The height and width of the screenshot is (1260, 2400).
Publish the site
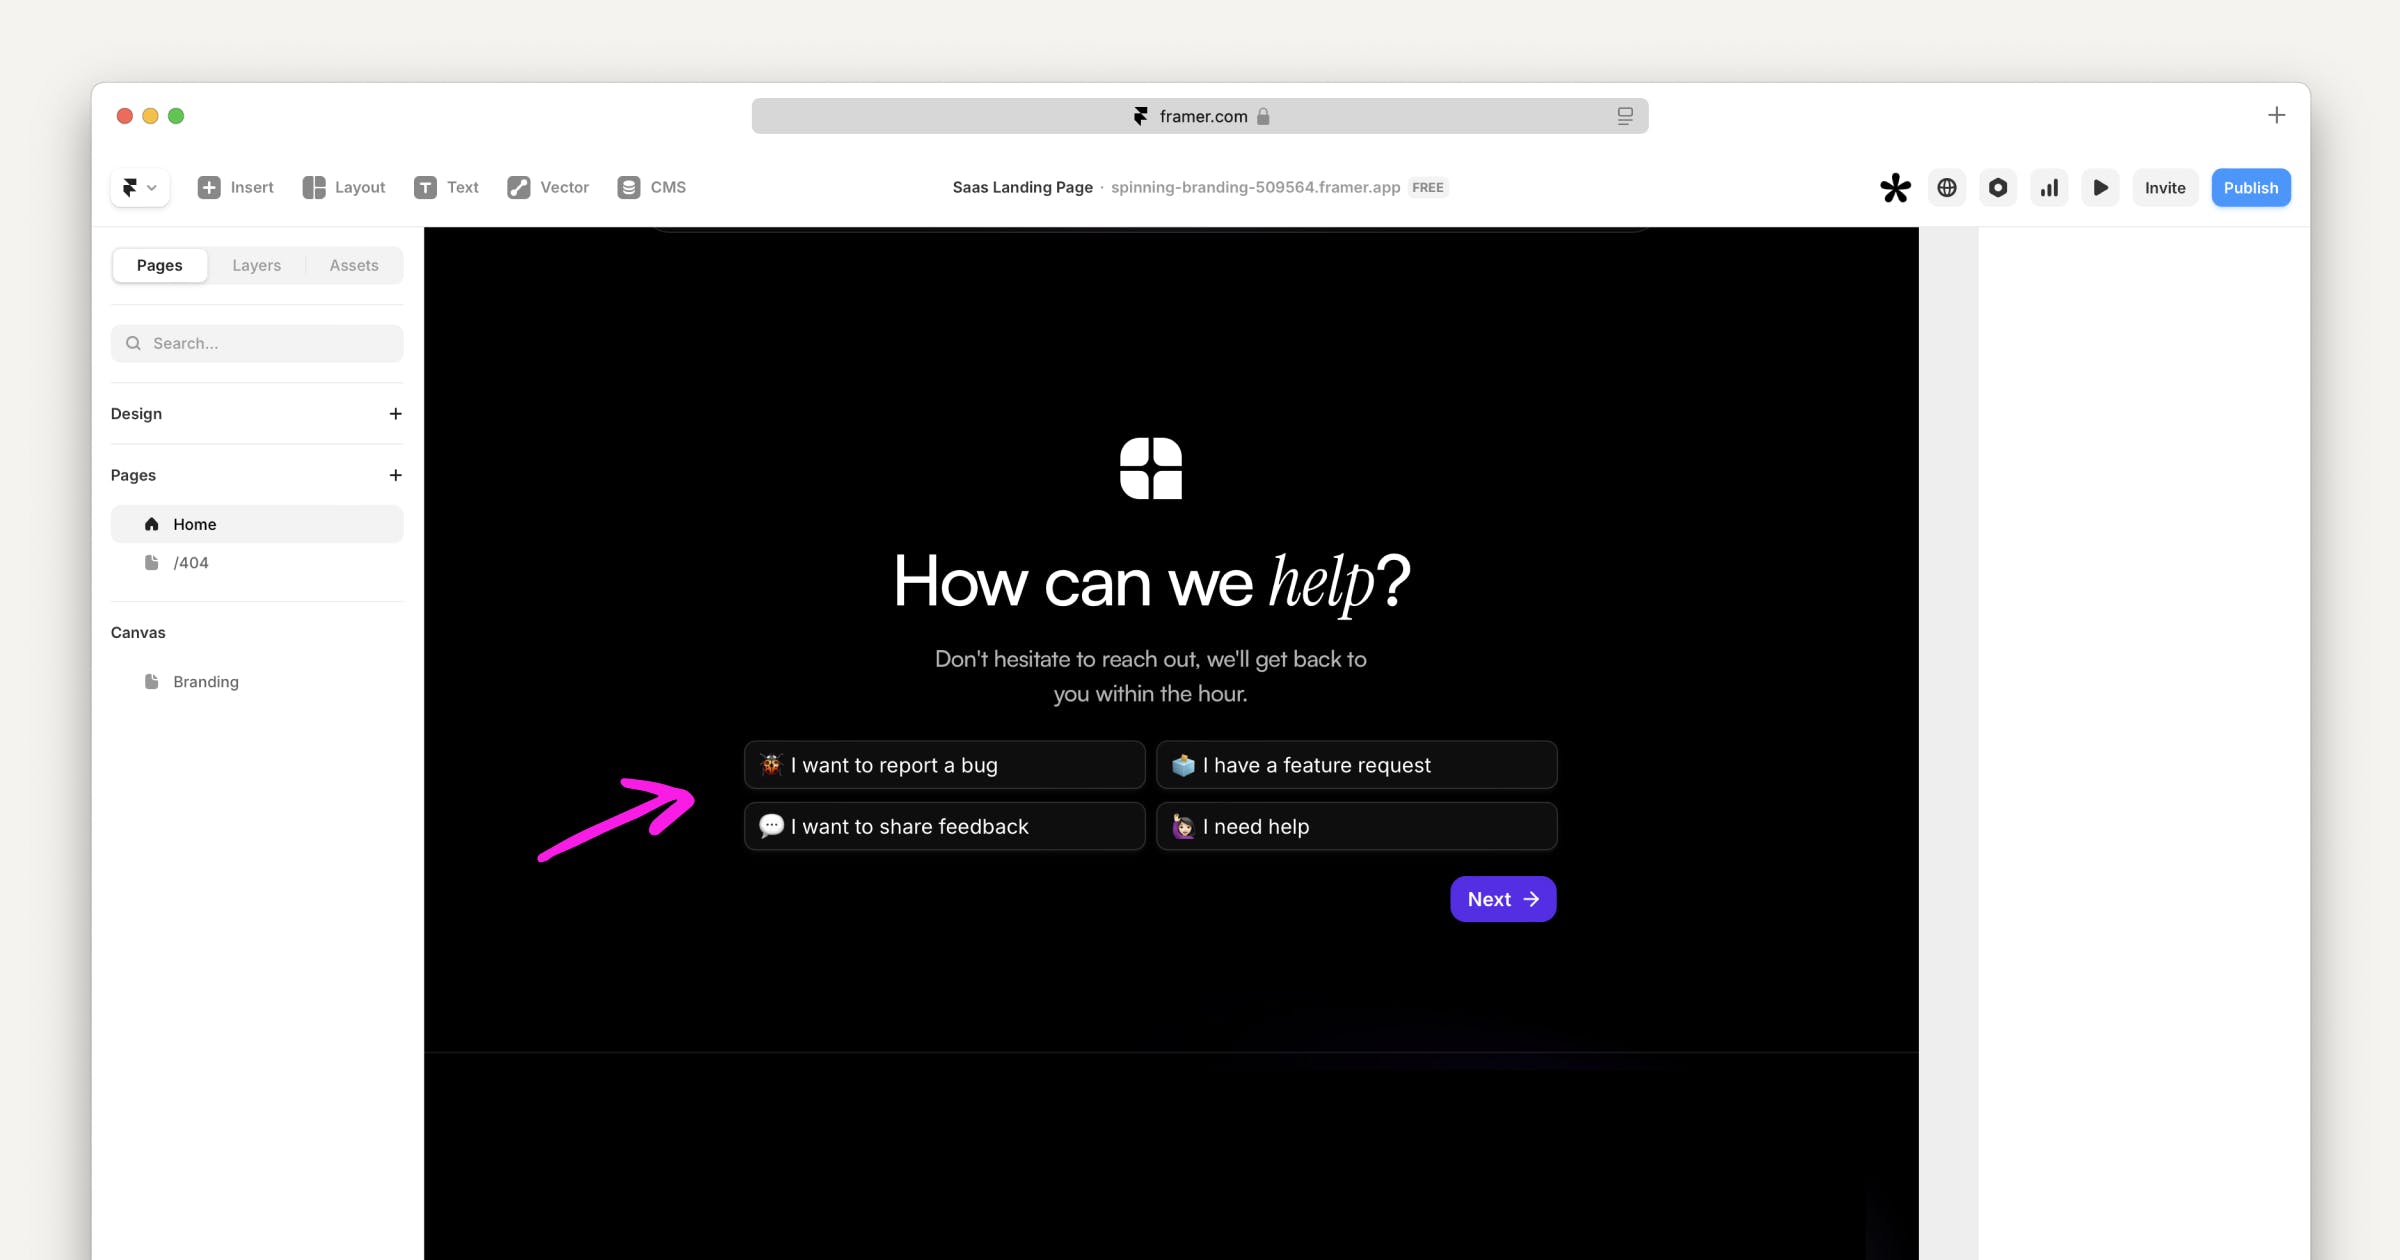click(x=2250, y=188)
